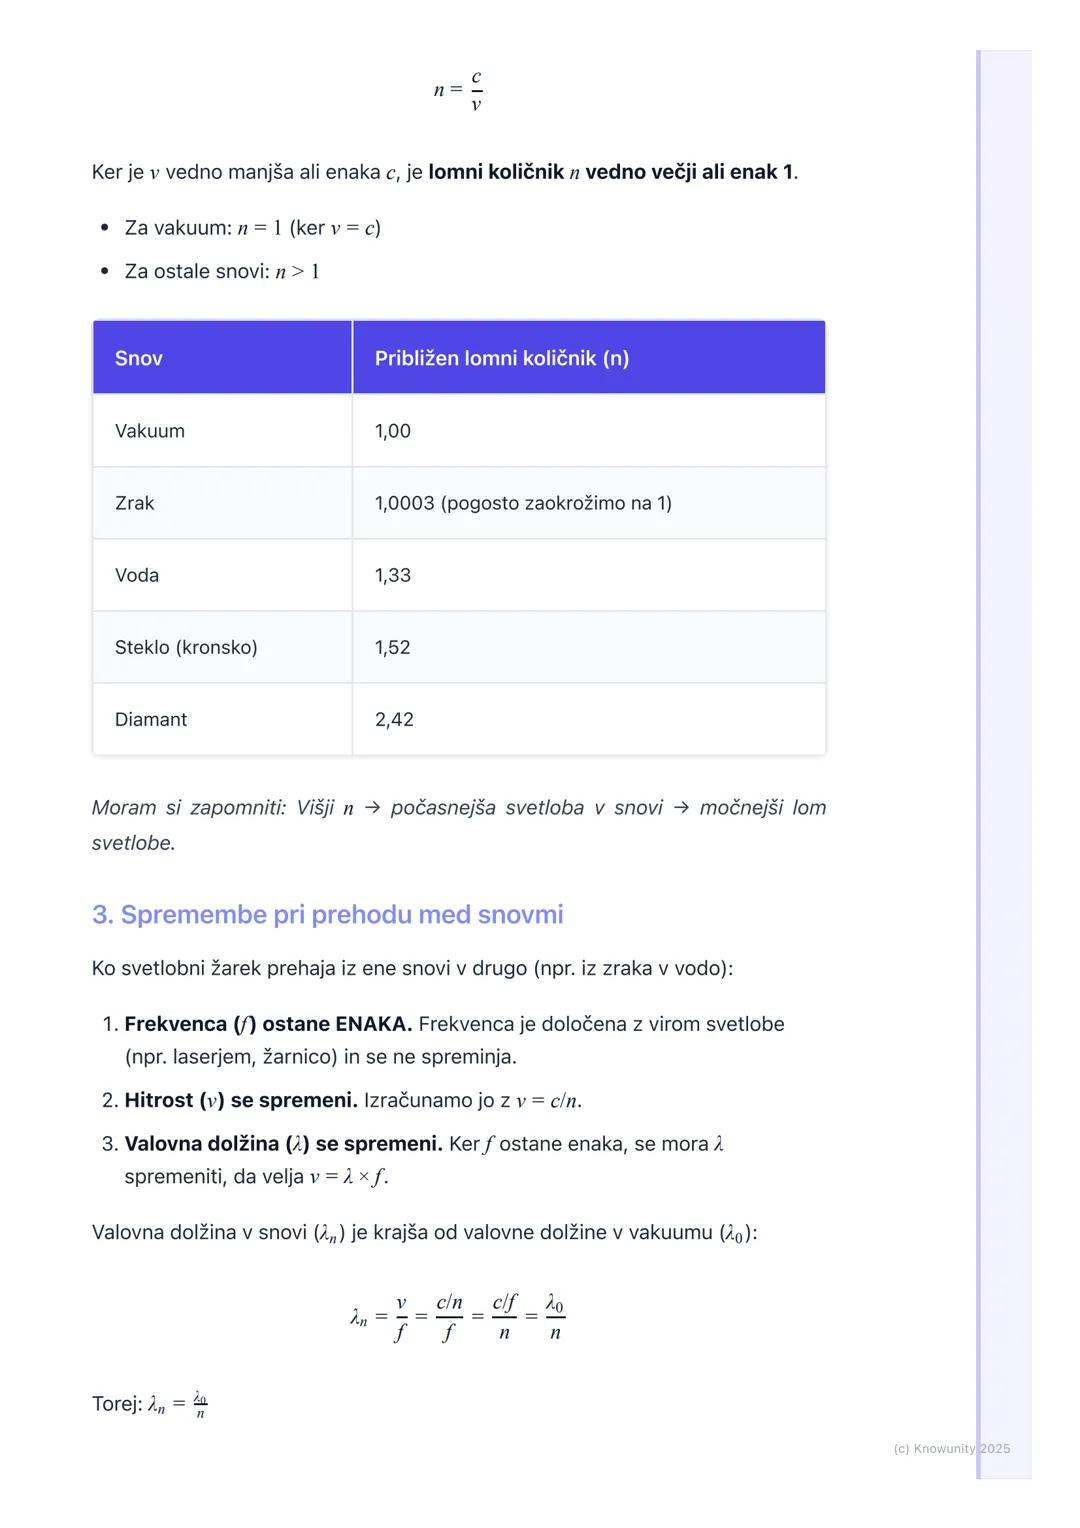Select the 'Vakuum' table cell
The image size is (1080, 1528).
coord(150,431)
